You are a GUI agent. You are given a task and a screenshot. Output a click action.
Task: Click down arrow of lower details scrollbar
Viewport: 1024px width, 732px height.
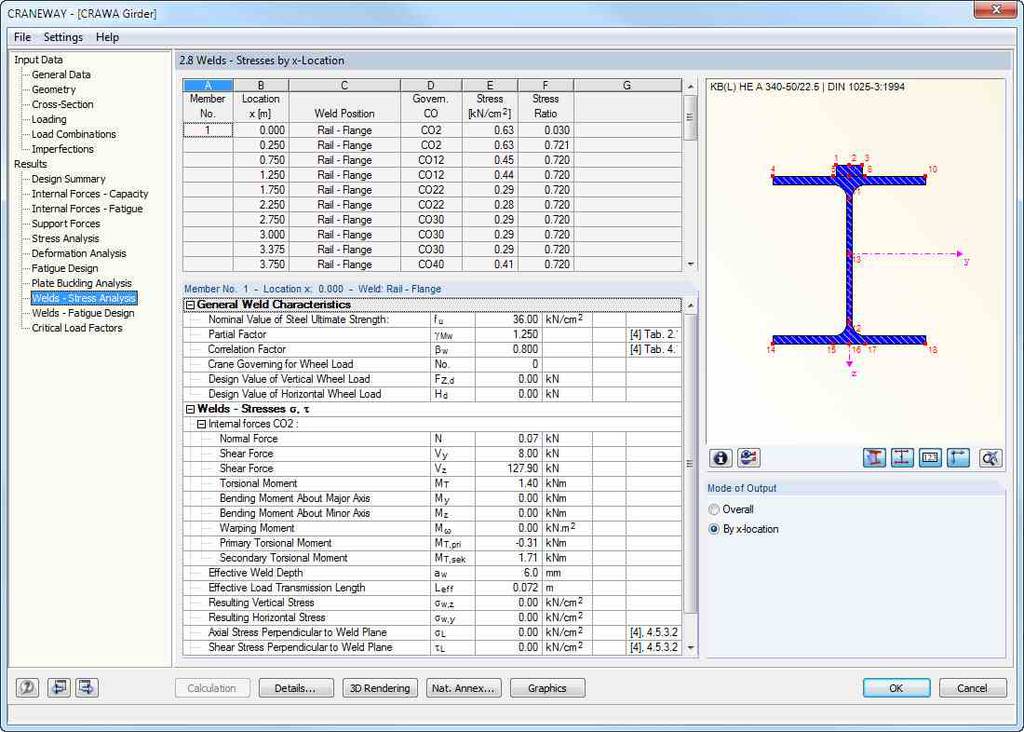690,648
